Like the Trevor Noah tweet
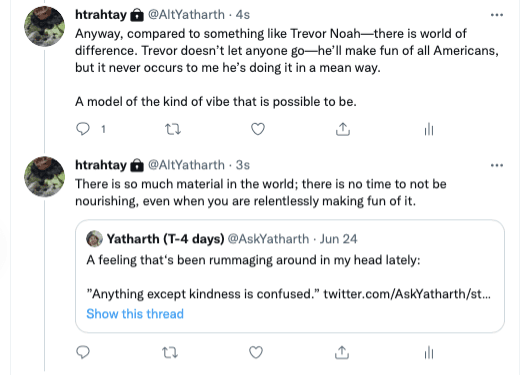The height and width of the screenshot is (375, 525). (x=258, y=129)
